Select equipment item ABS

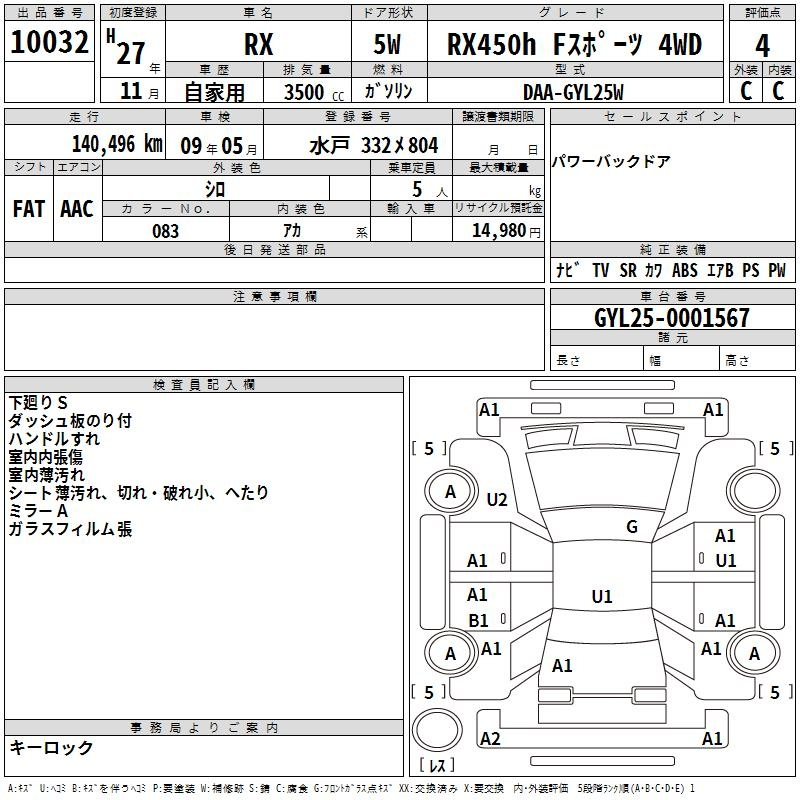pyautogui.click(x=685, y=270)
